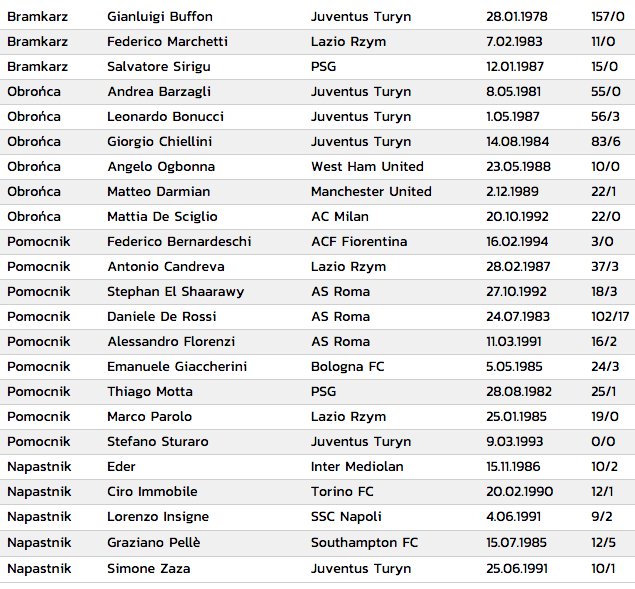Viewport: 635px width, 589px height.
Task: Click Simone Zaza's Napastnik position cell
Action: pyautogui.click(x=39, y=569)
